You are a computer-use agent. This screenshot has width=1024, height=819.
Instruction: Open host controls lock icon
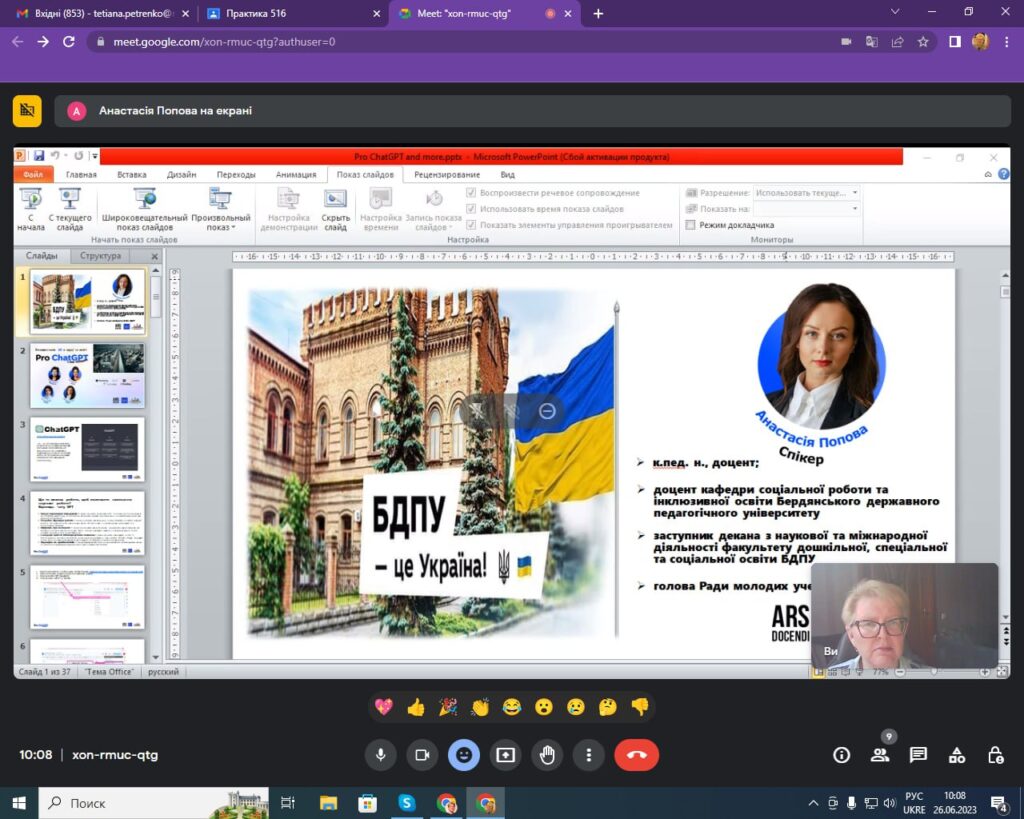pos(995,755)
